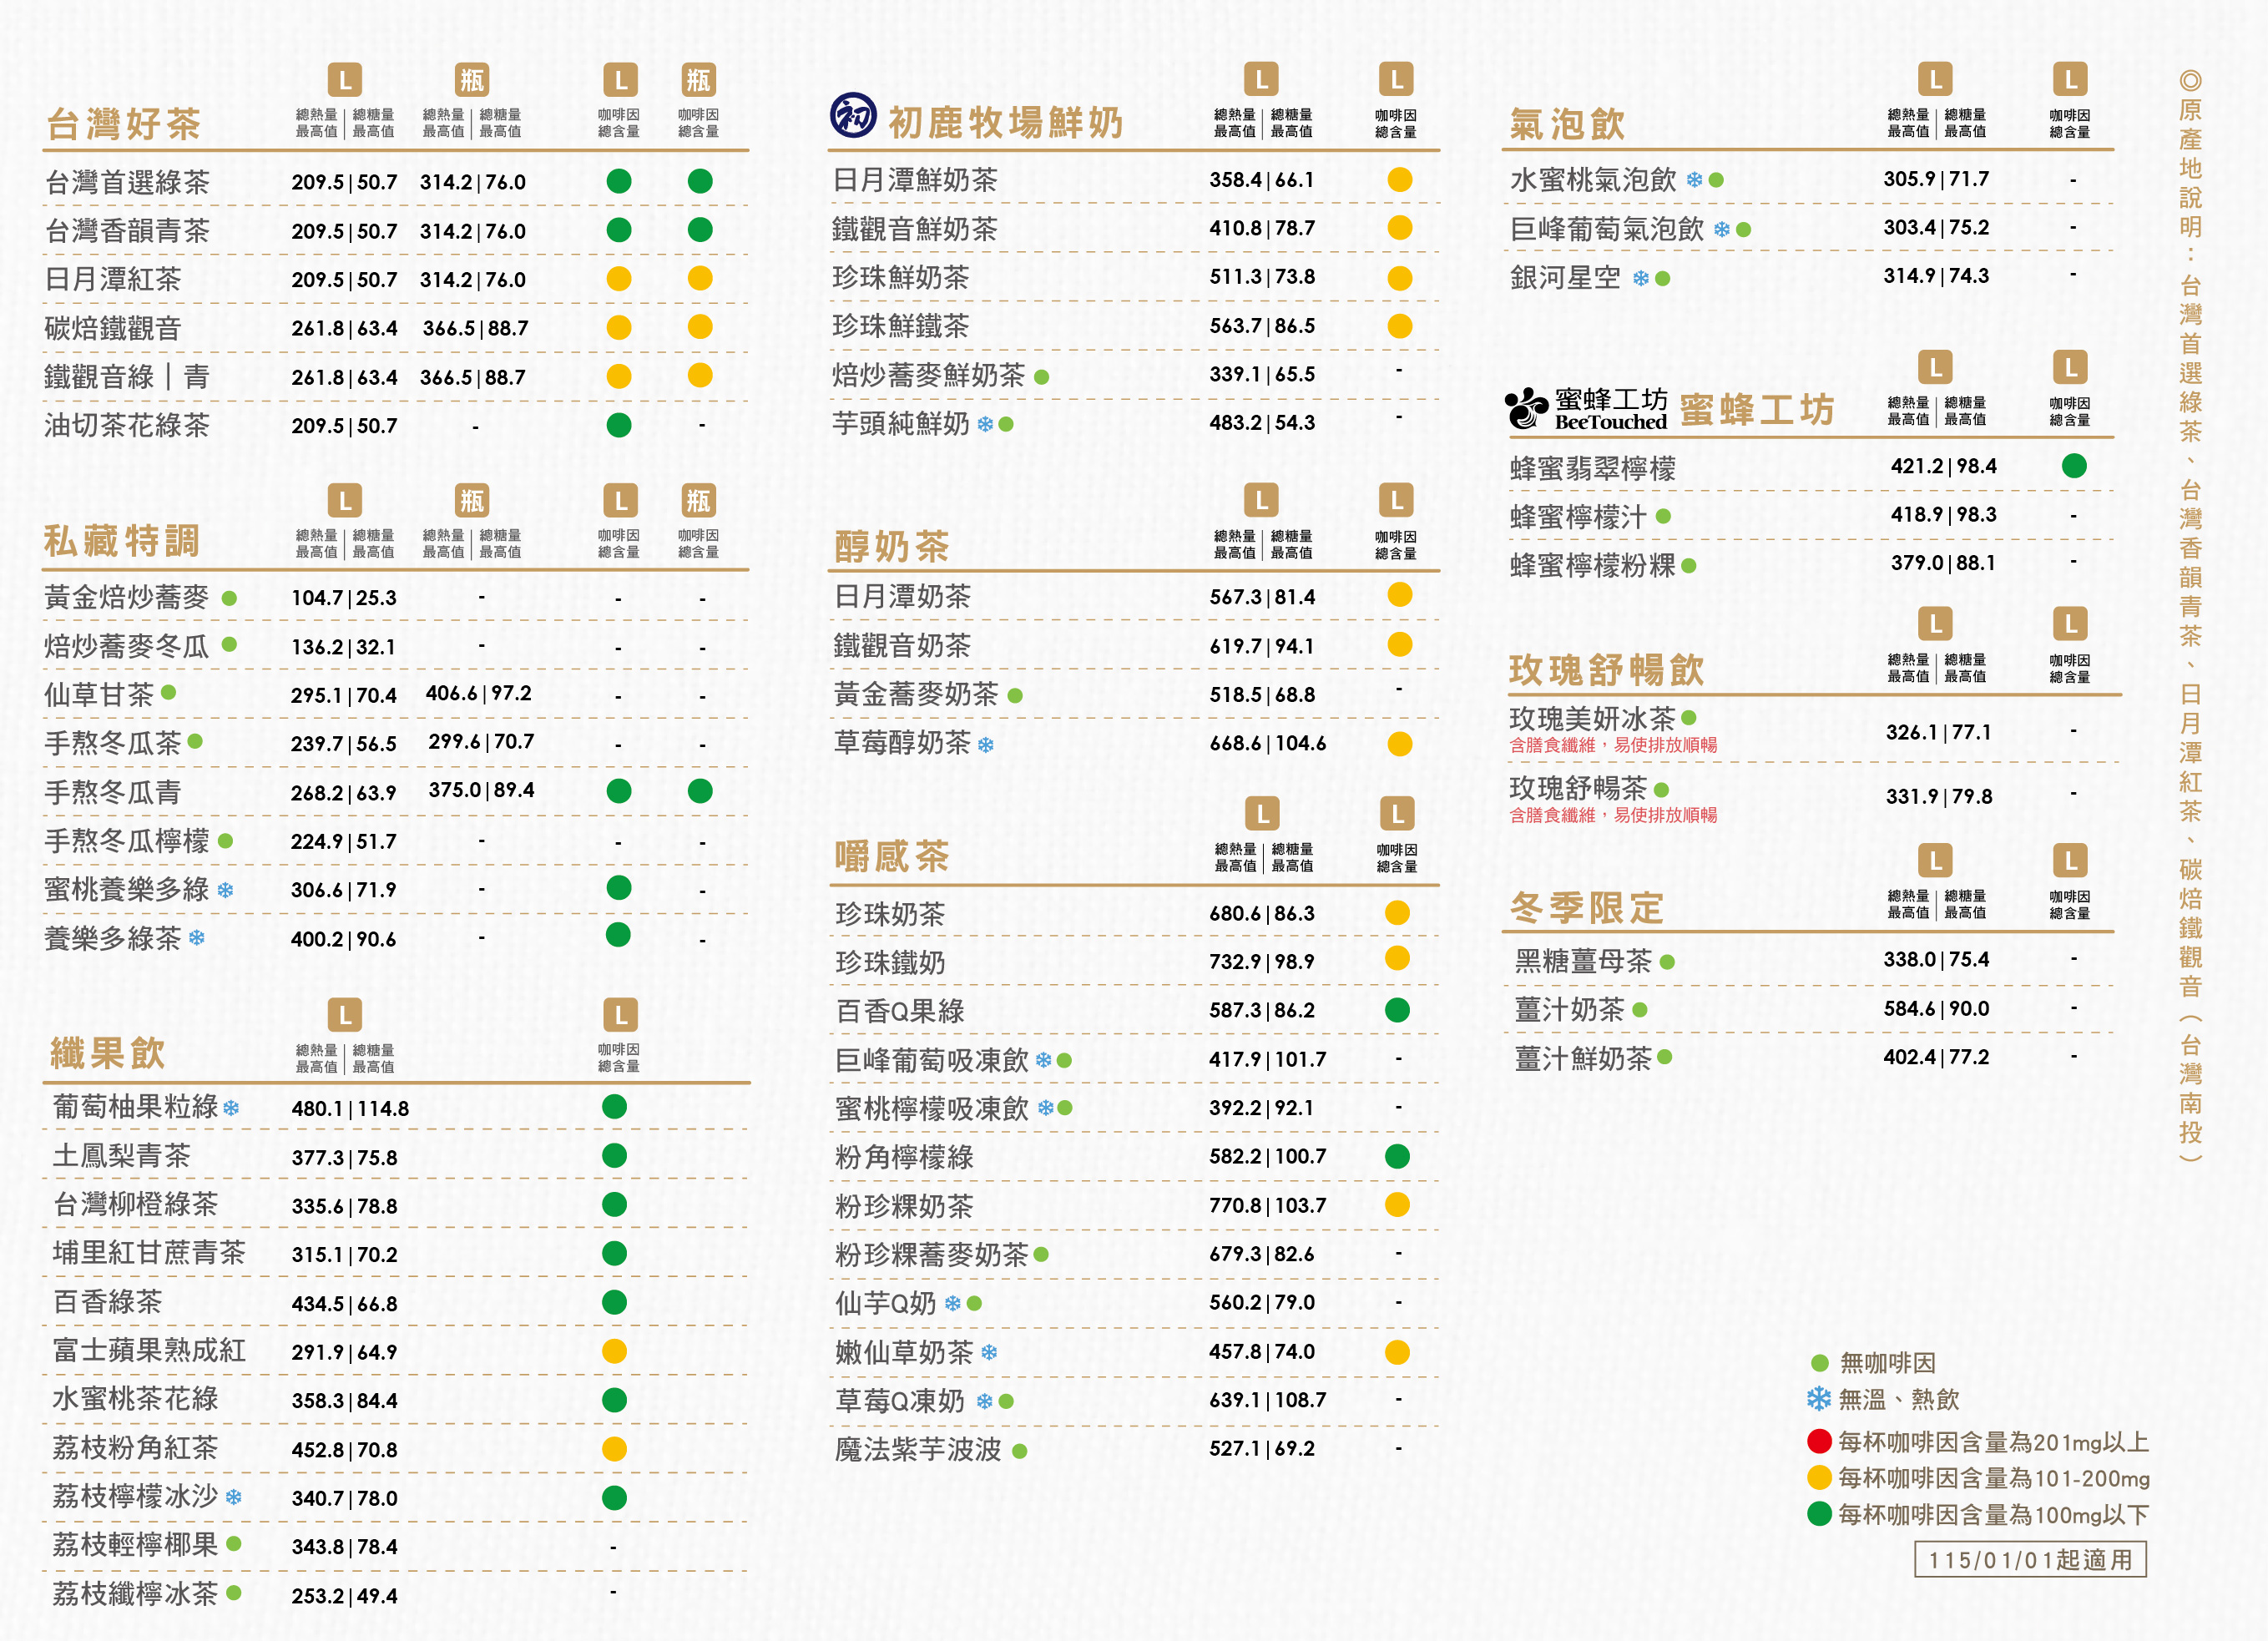This screenshot has width=2268, height=1641.
Task: Click the snowflake icon next to 草莓醇奶茶
Action: [x=986, y=745]
